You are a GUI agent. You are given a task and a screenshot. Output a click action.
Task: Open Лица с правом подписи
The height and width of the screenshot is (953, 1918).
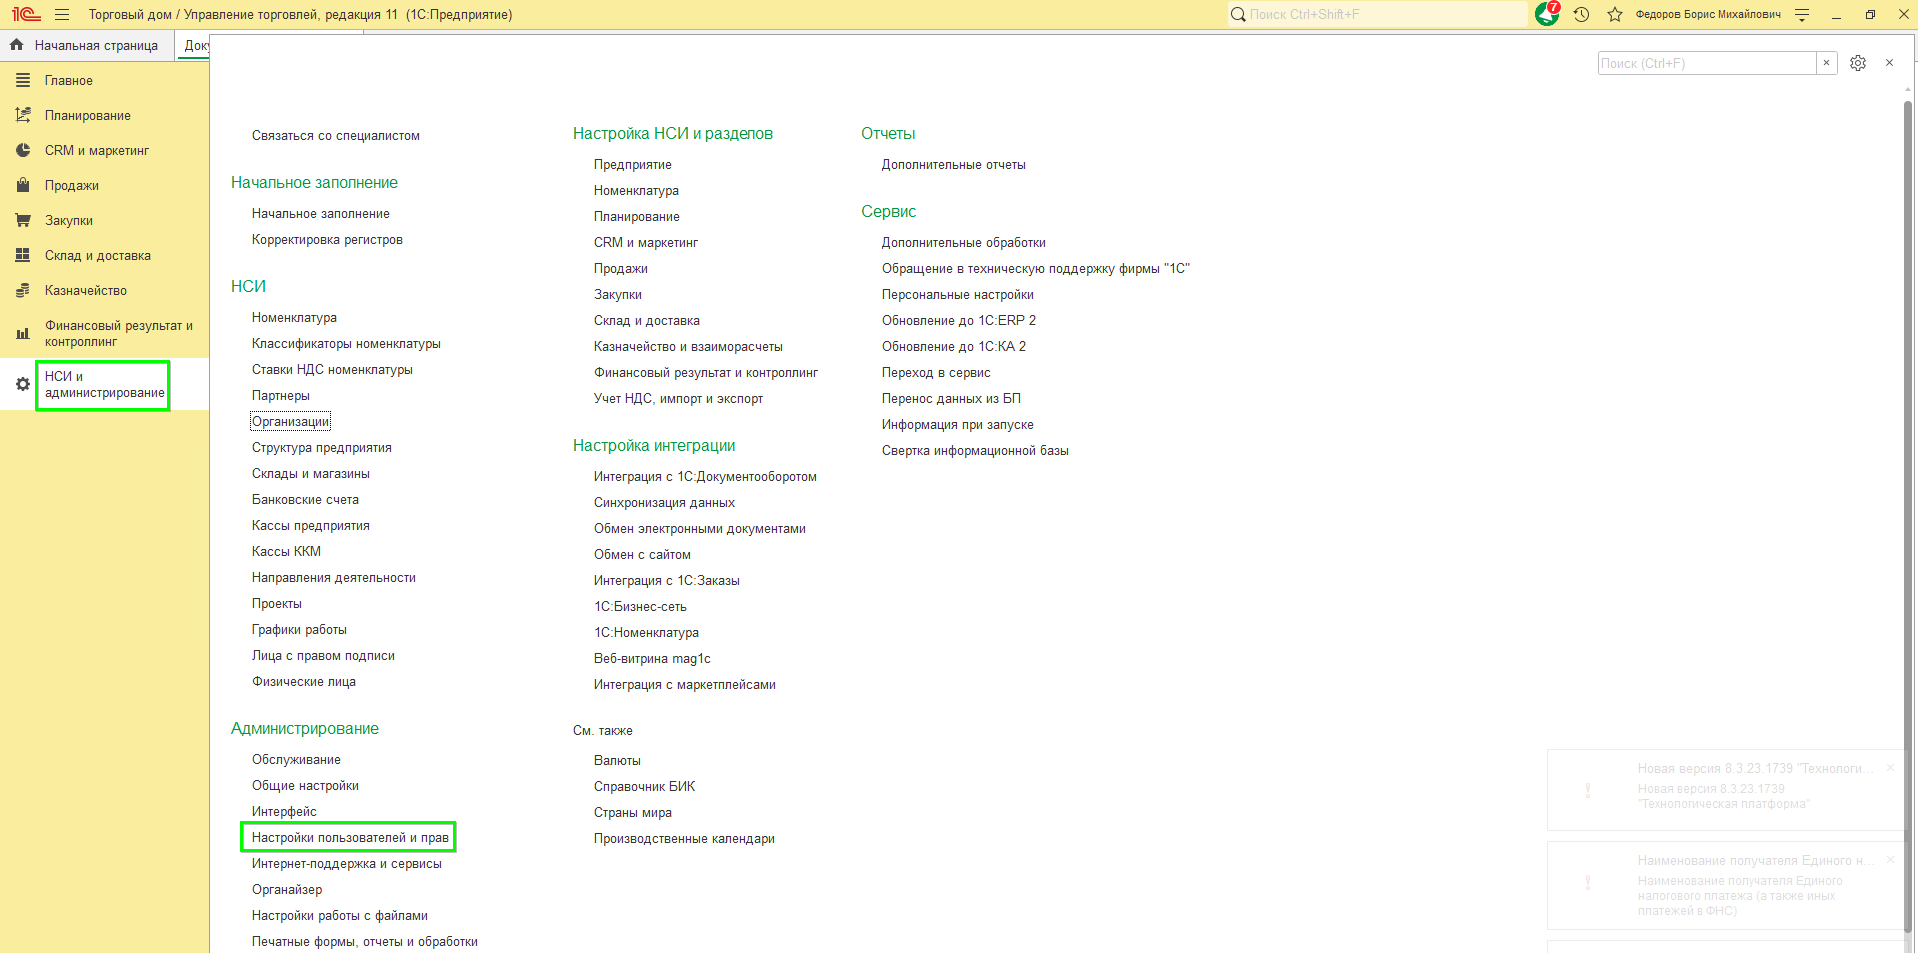pyautogui.click(x=323, y=656)
